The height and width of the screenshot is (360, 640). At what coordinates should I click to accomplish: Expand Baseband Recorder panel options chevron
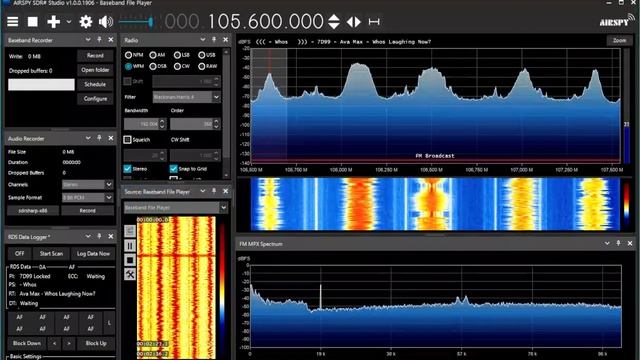[x=88, y=40]
